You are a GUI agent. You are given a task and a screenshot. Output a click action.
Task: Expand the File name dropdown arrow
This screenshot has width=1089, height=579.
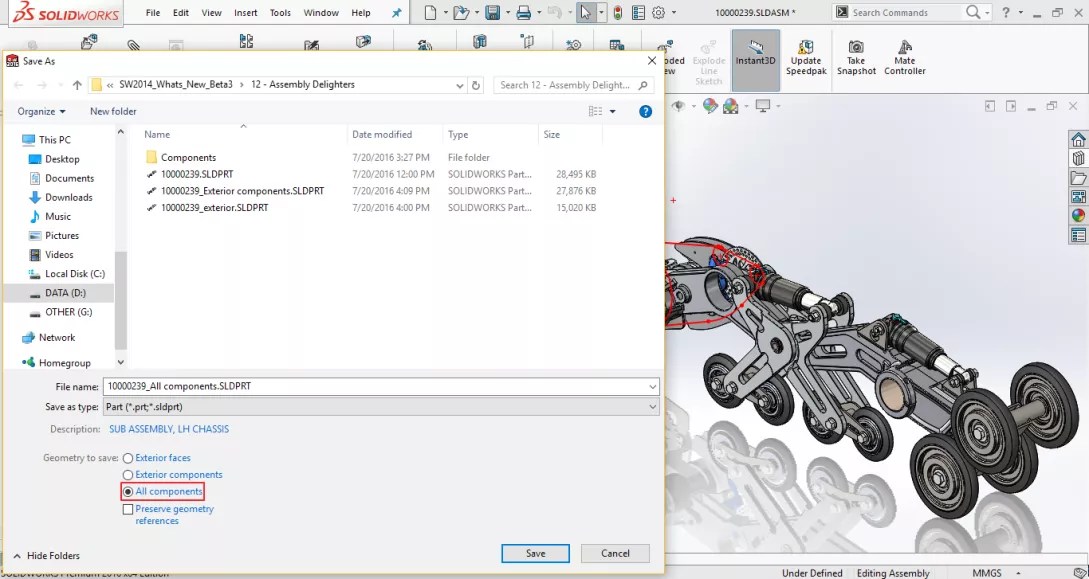pyautogui.click(x=652, y=386)
